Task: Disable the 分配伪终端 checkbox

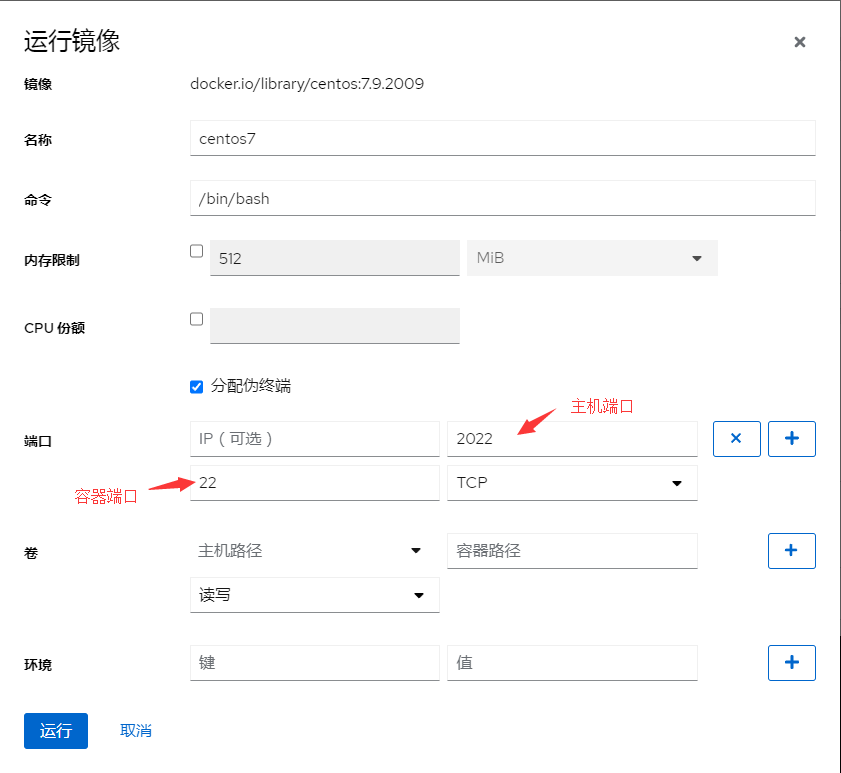Action: pos(196,386)
